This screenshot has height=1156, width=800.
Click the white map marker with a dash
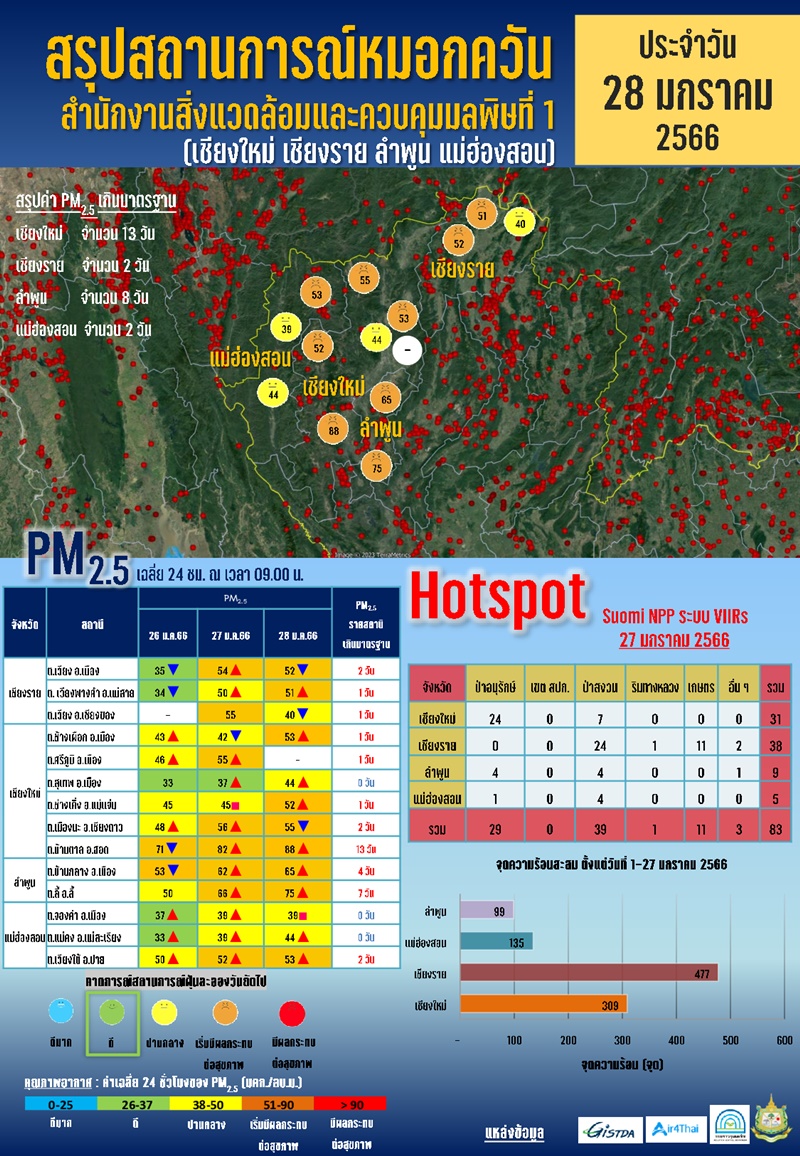[407, 351]
